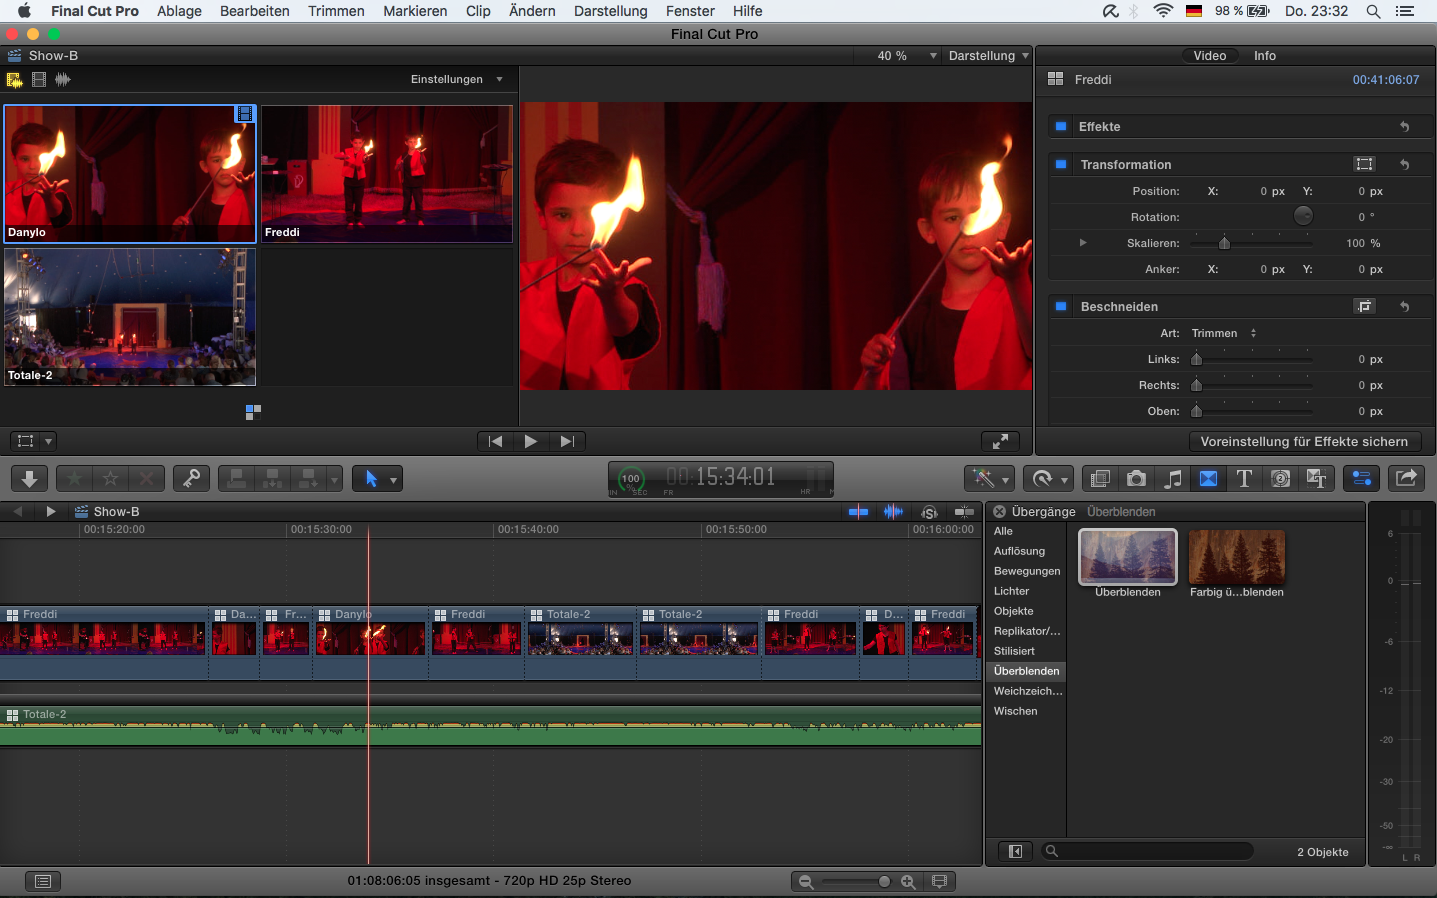Click the outline star unrate button

tap(111, 479)
